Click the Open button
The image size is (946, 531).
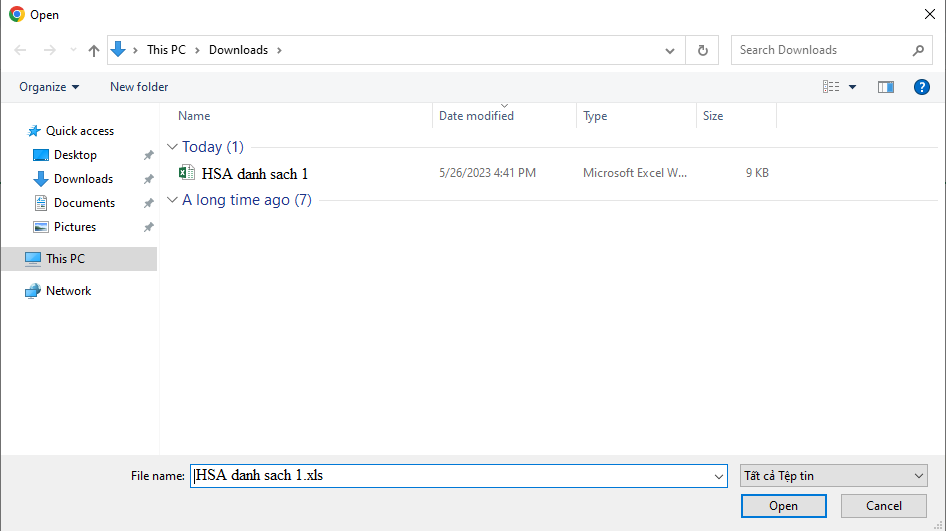tap(784, 506)
